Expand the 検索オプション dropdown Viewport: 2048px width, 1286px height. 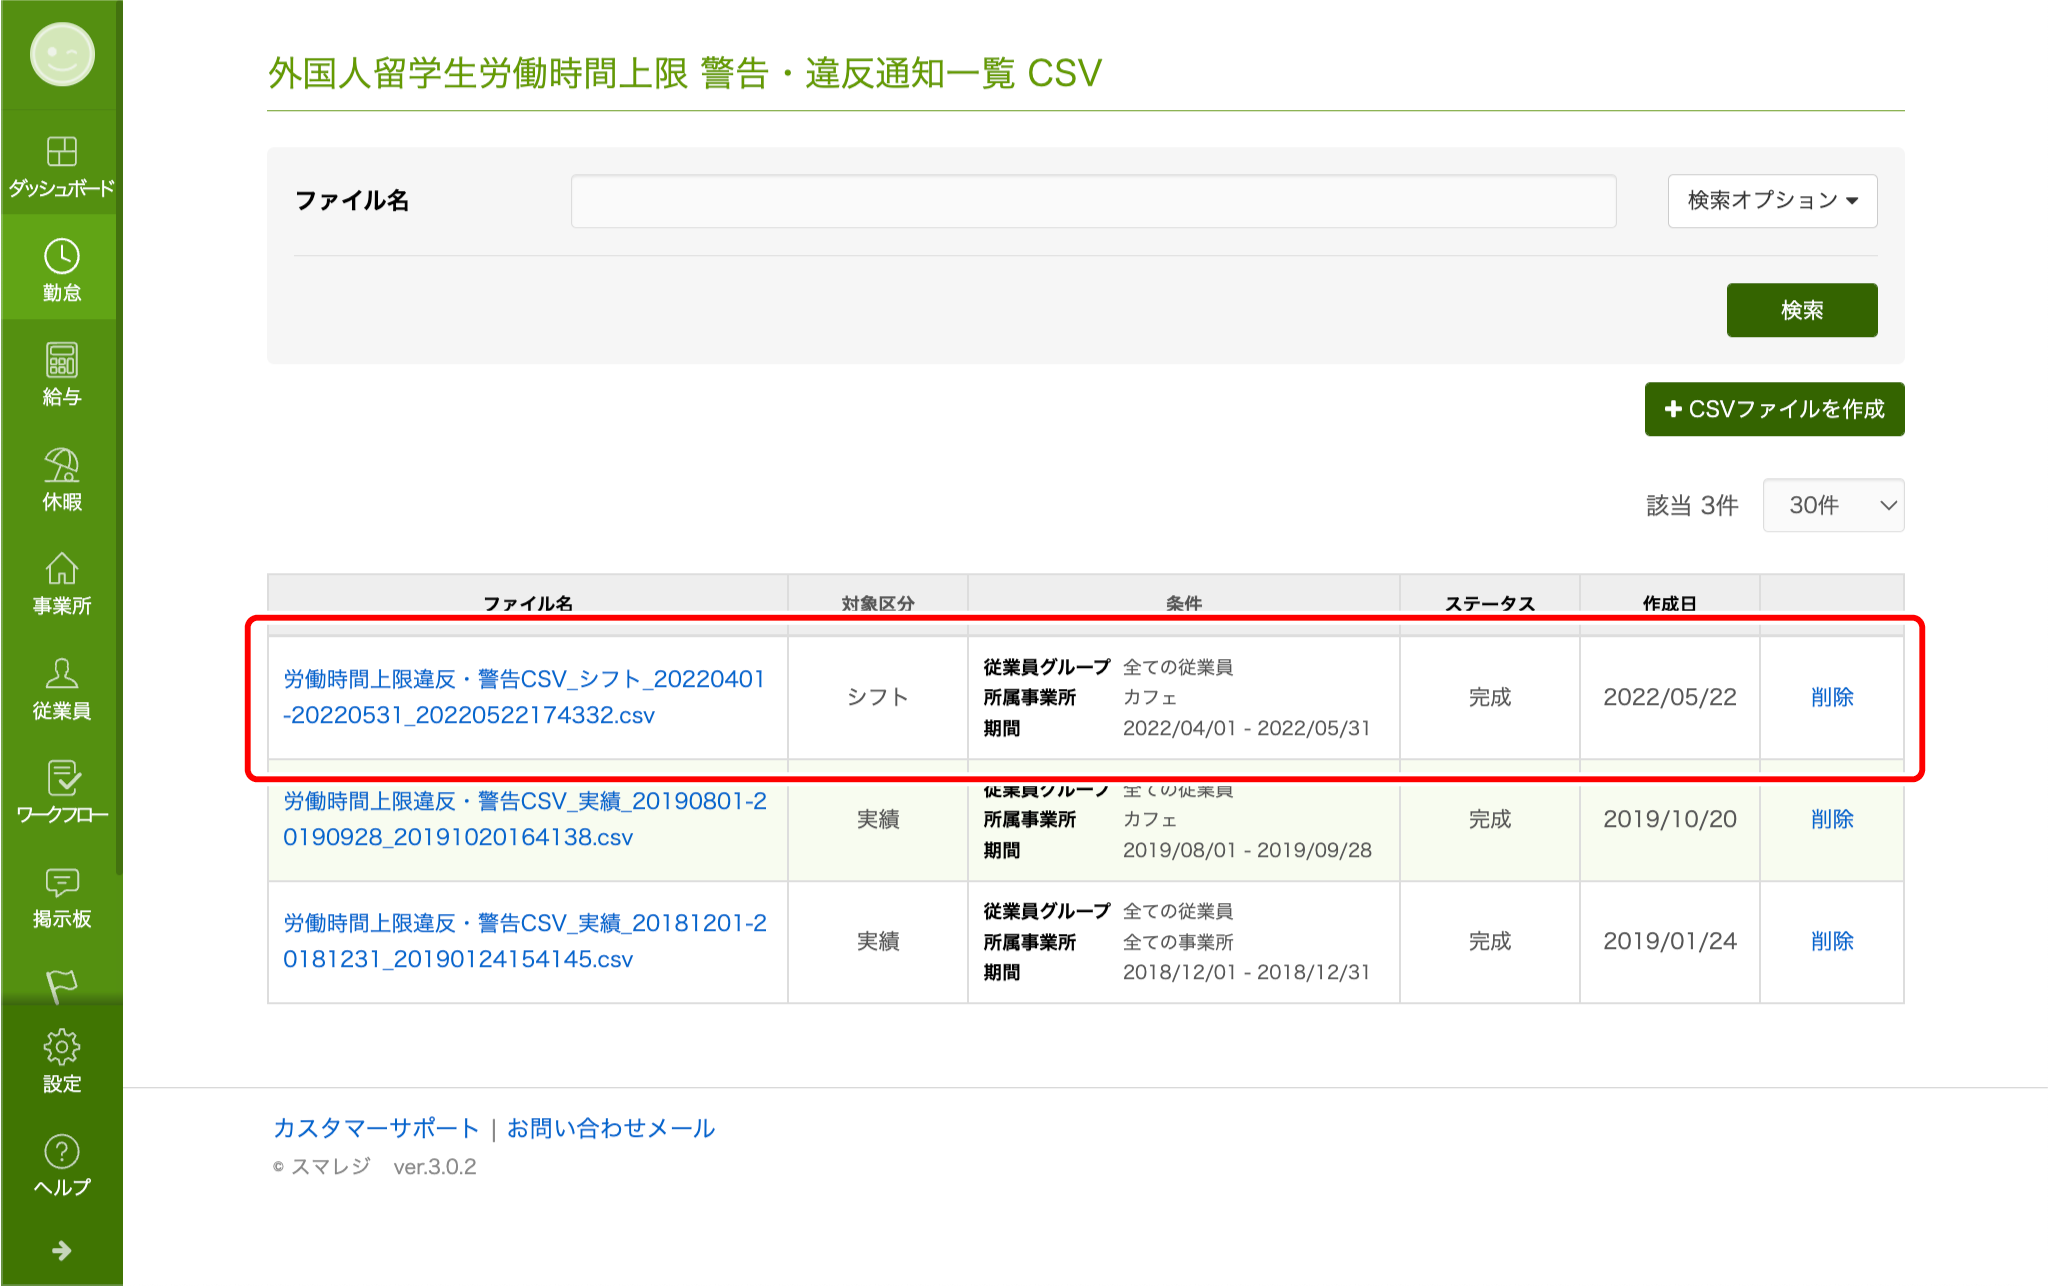pos(1772,200)
